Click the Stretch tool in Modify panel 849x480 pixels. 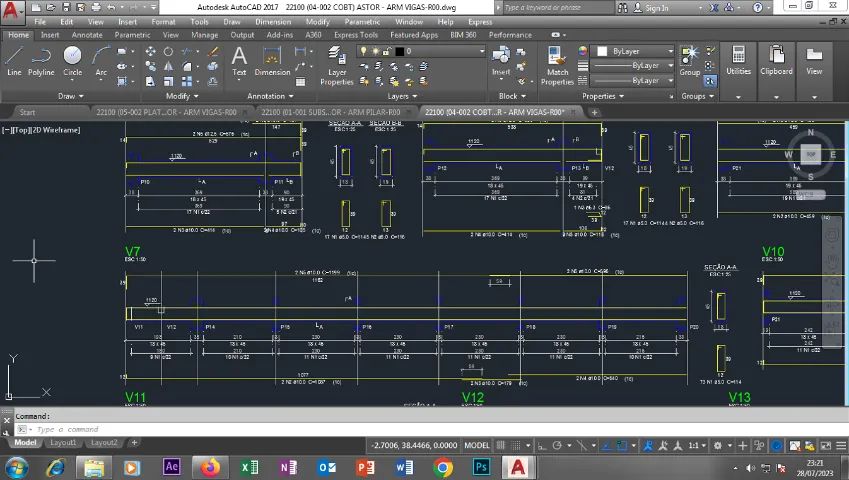pos(151,81)
